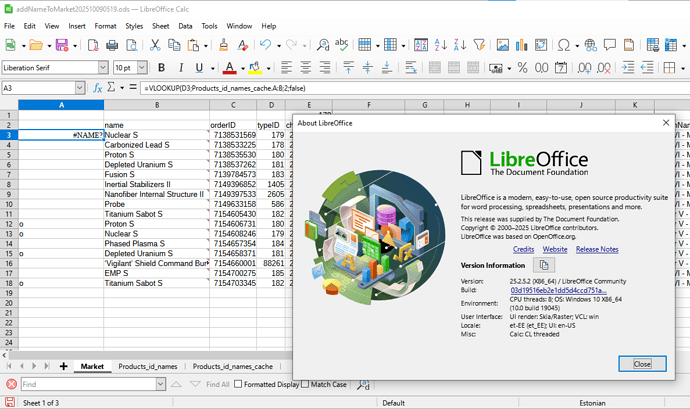Screen dimensions: 690x409
Task: Switch to Products_id_names sheet tab
Action: click(x=147, y=367)
